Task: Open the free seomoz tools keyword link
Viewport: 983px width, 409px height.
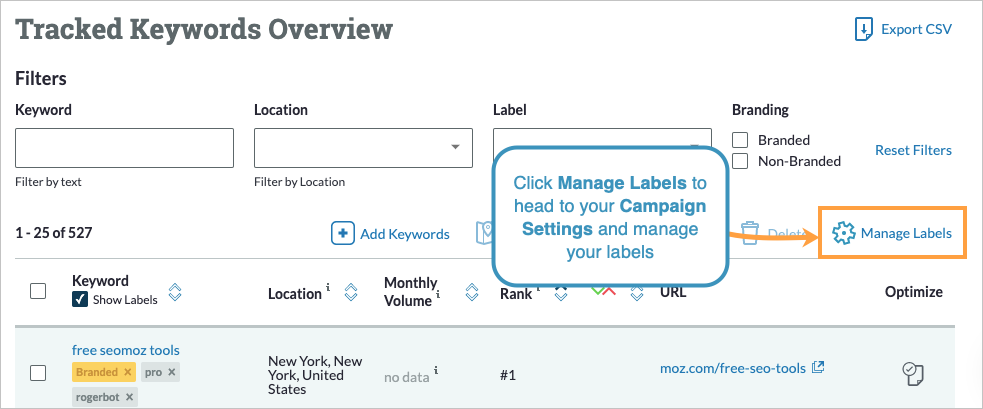Action: click(x=125, y=350)
